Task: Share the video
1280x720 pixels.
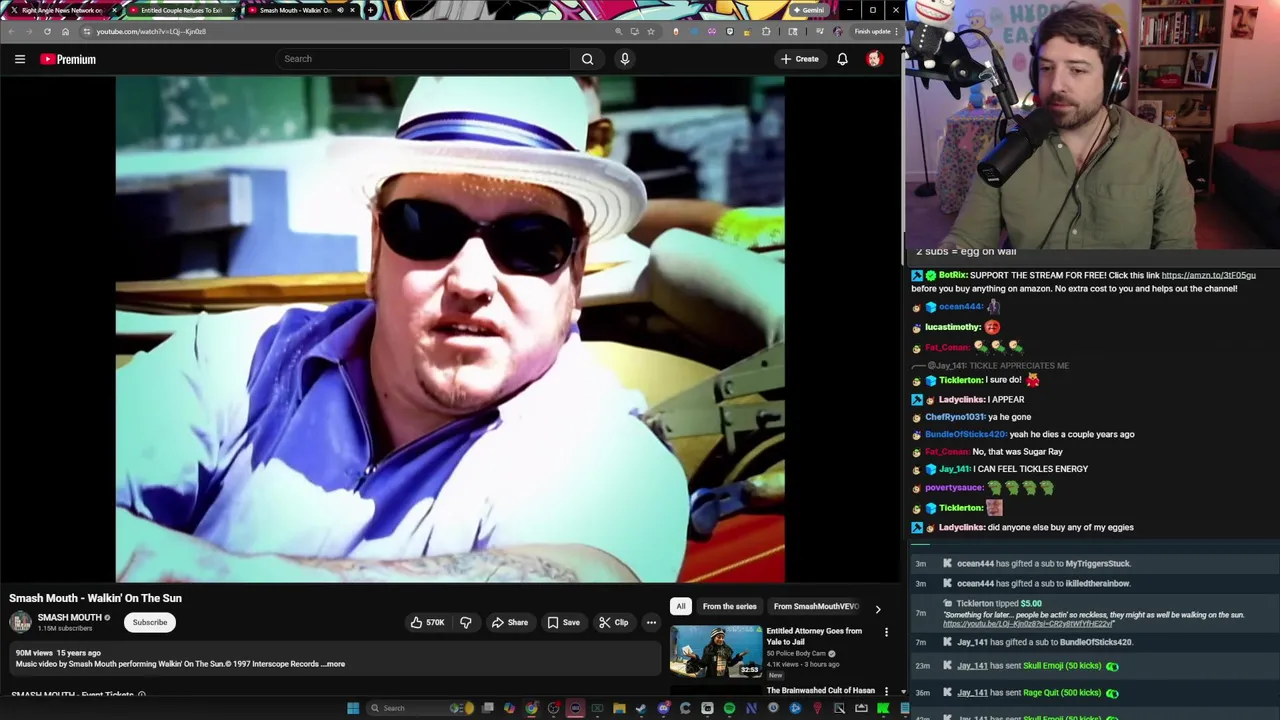Action: click(509, 622)
